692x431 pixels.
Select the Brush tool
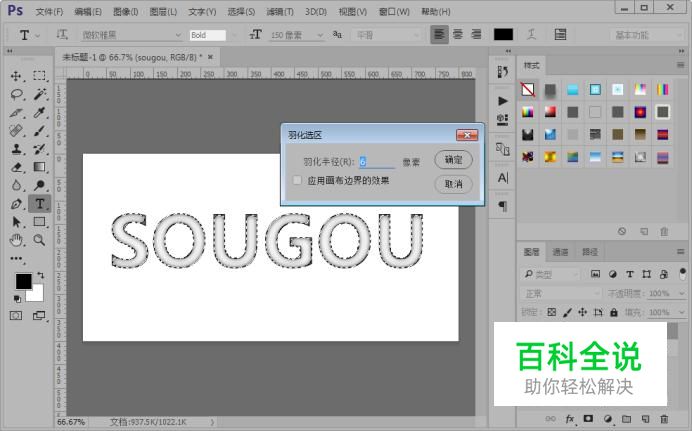[39, 131]
